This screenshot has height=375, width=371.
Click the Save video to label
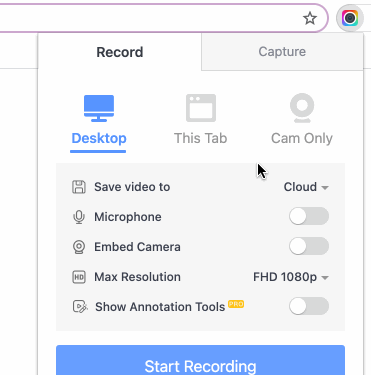[x=132, y=187]
